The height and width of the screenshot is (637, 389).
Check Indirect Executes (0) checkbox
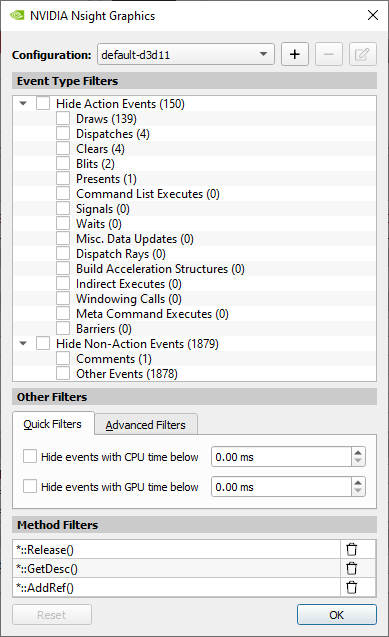click(63, 284)
